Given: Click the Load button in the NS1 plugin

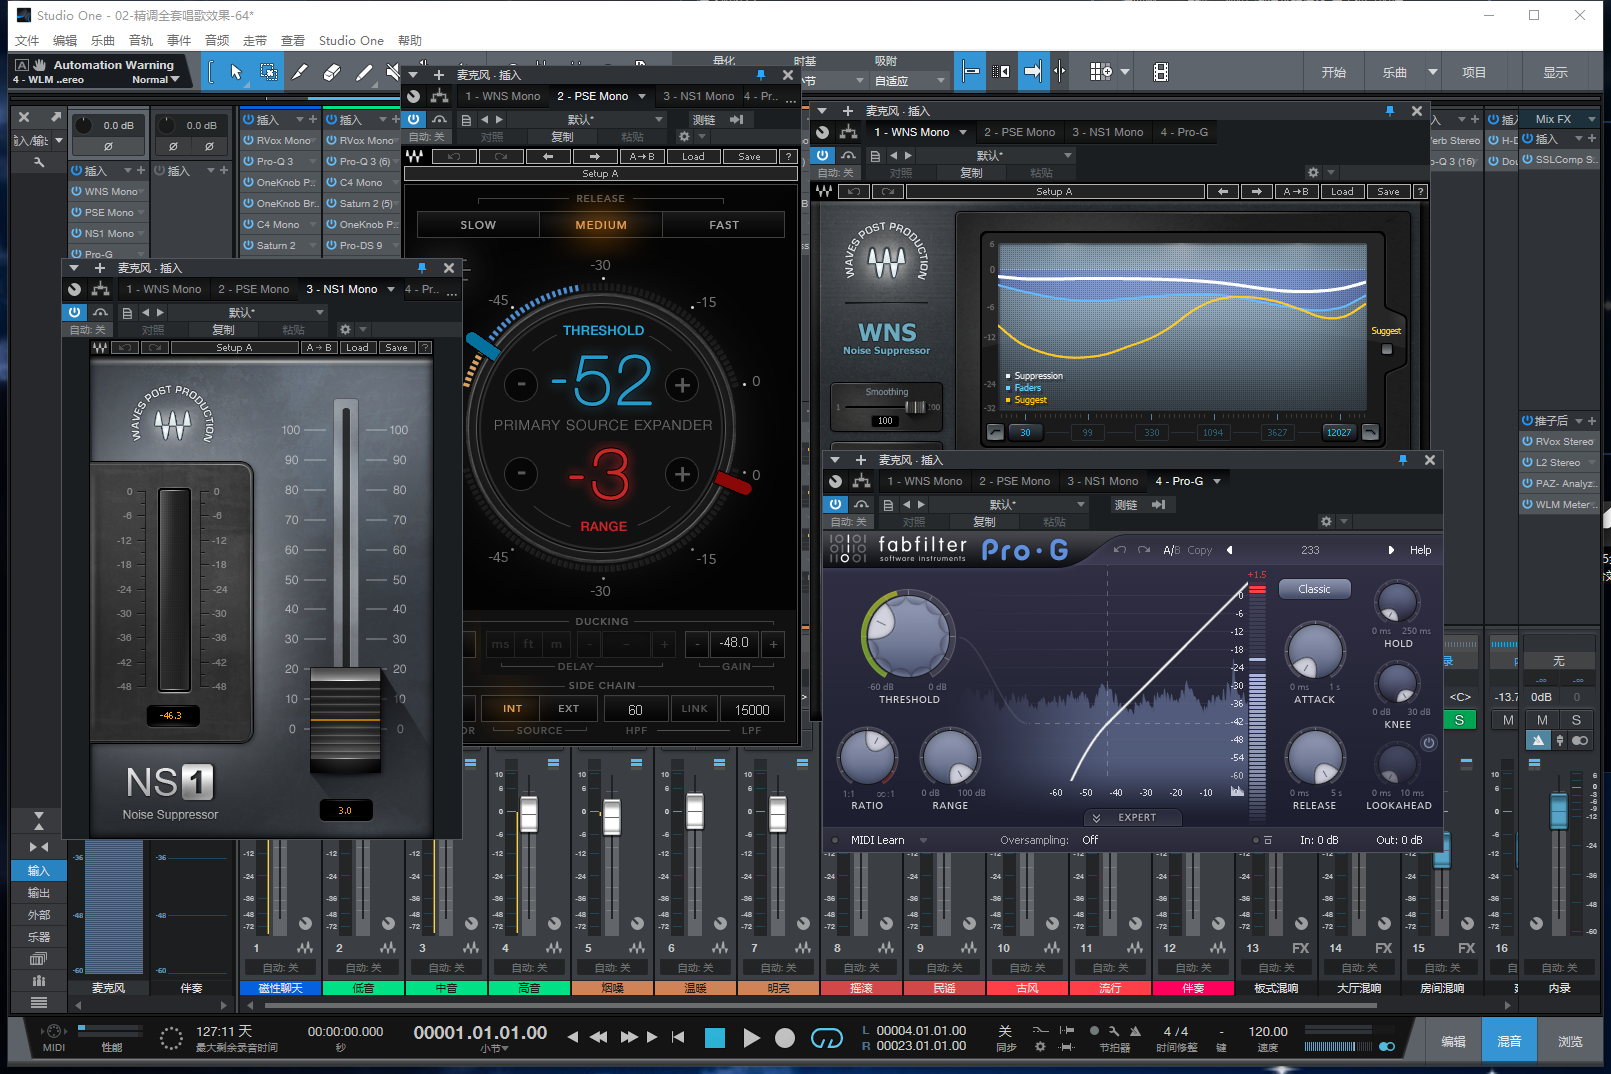Looking at the screenshot, I should (x=357, y=348).
